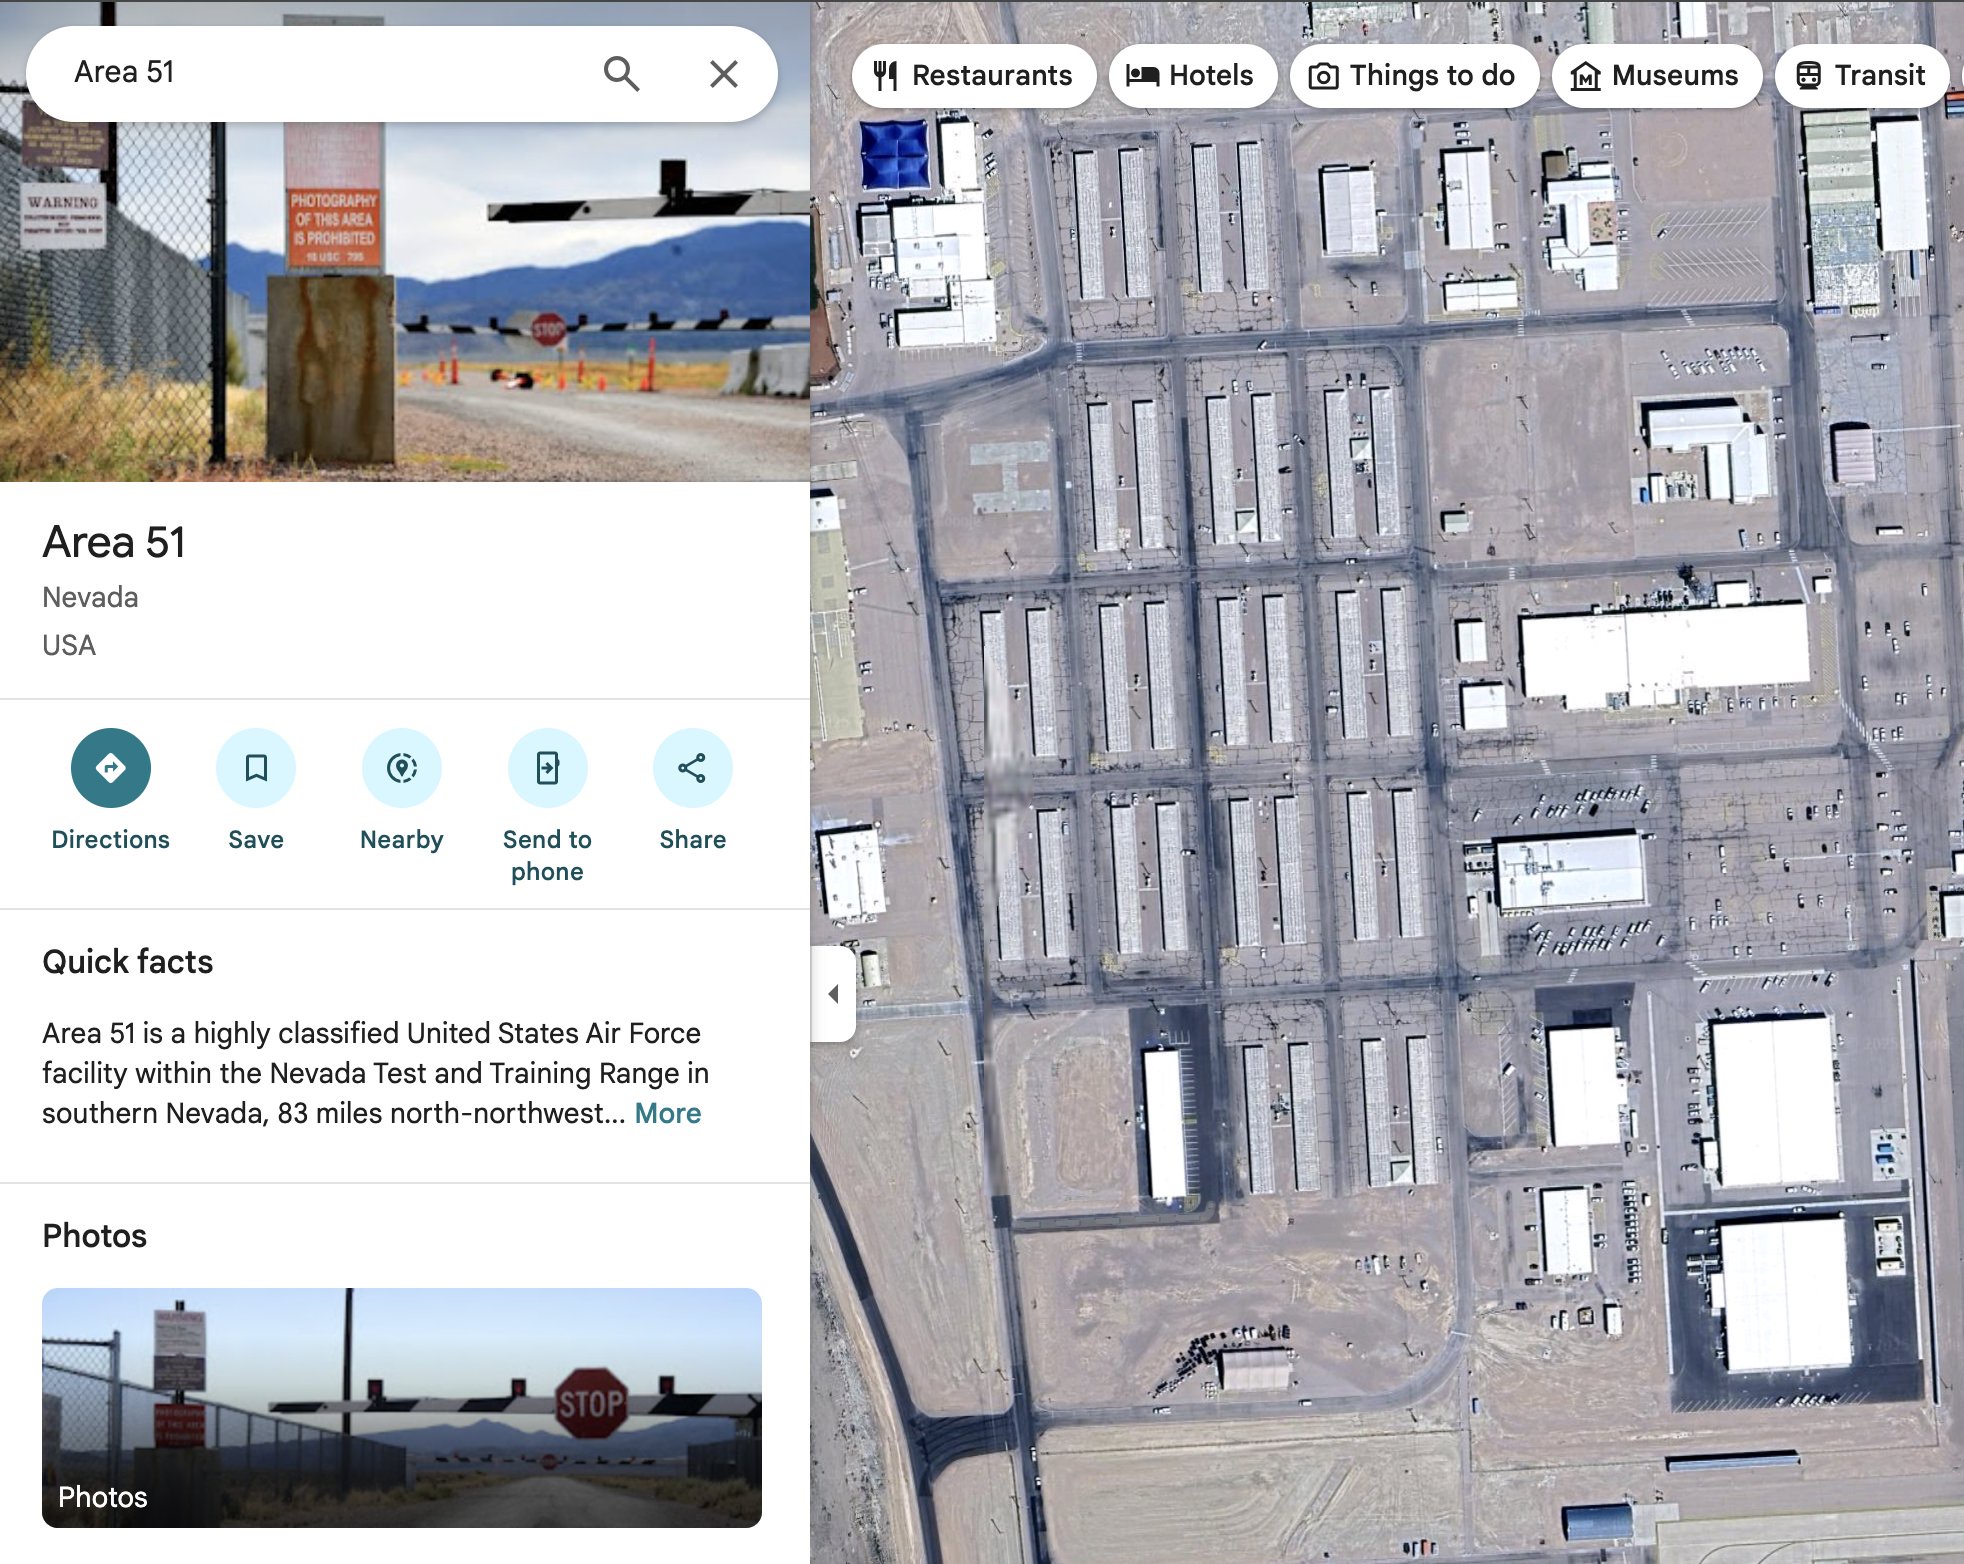Click the USA address line

tap(69, 645)
